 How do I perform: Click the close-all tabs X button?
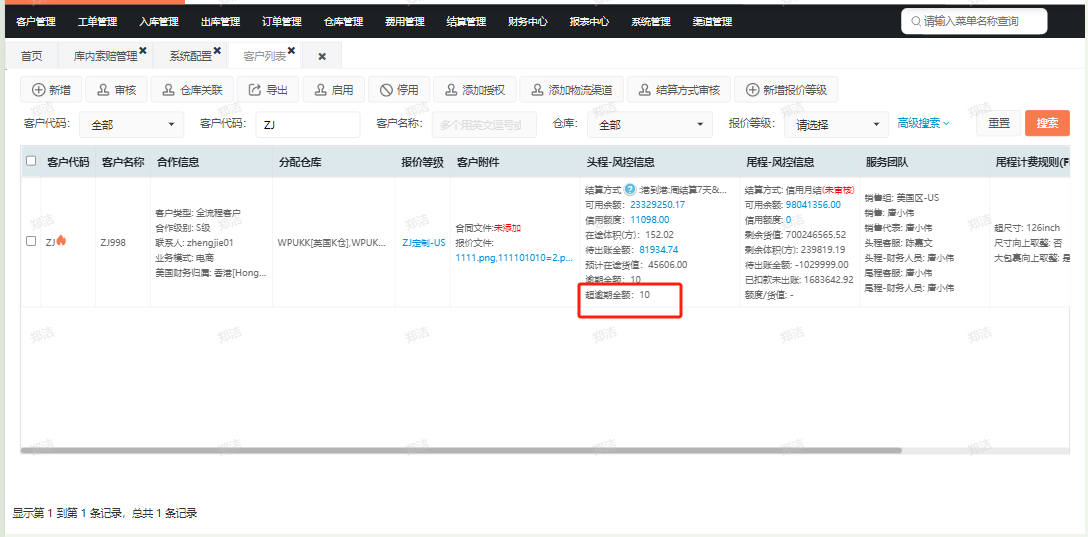tap(322, 57)
